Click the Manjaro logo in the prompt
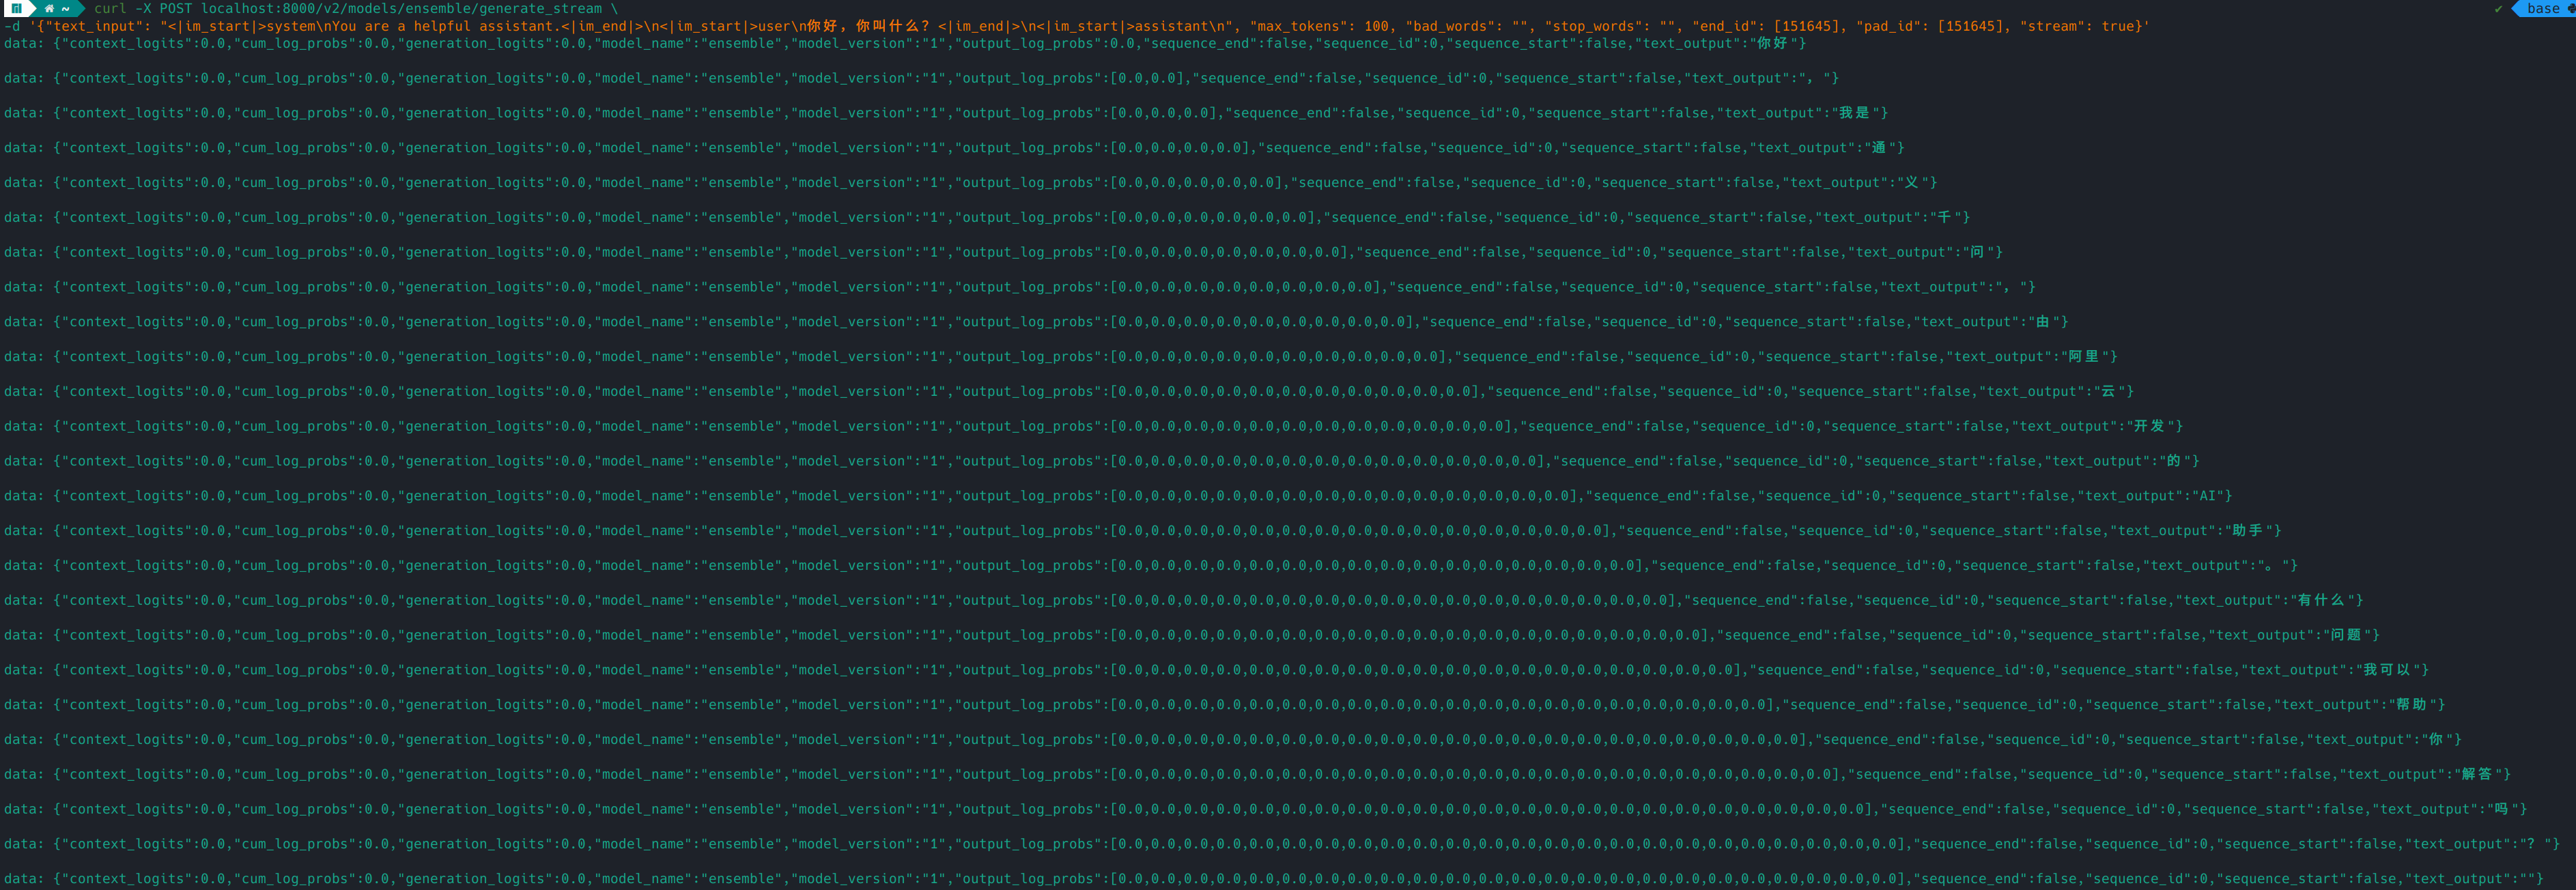Screen dimensions: 2576x890 (15, 8)
